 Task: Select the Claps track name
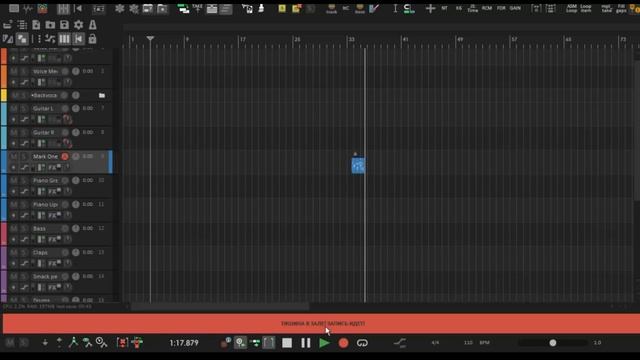[x=40, y=253]
